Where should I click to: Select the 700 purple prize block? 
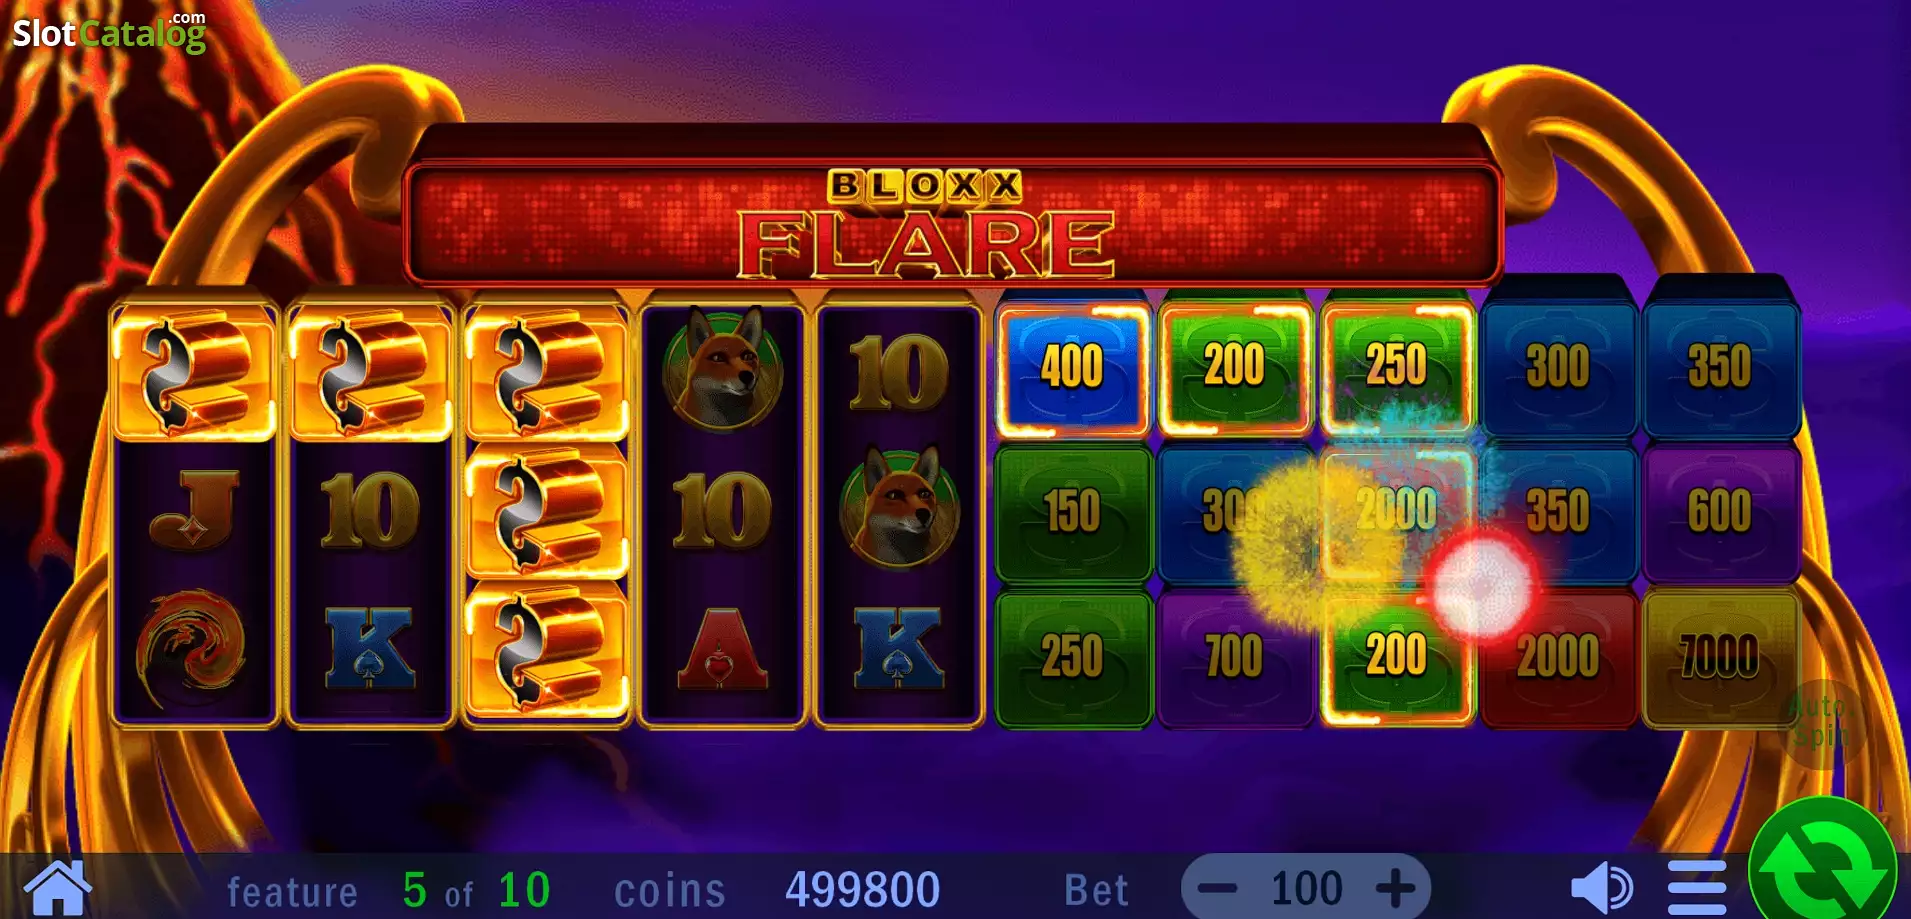1235,657
